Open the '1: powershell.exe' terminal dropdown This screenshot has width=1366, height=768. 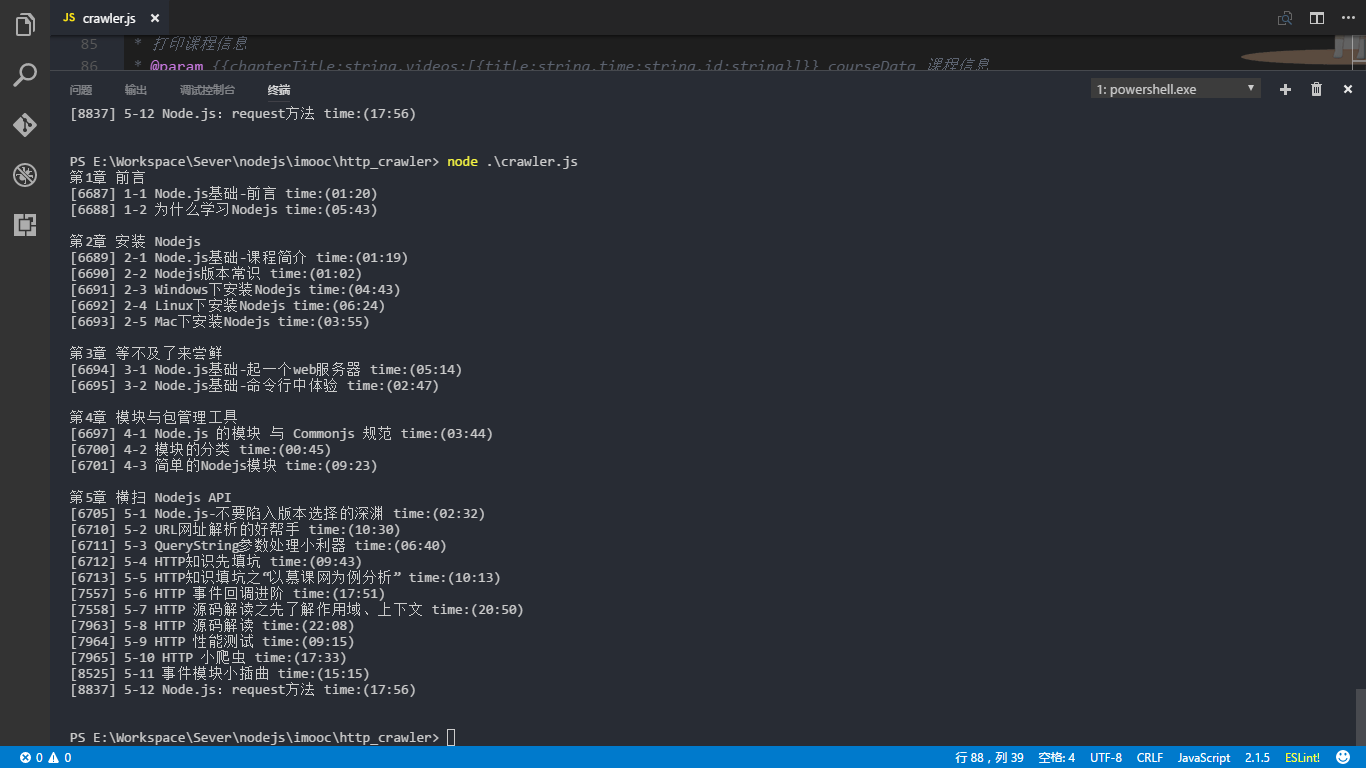[x=1176, y=89]
